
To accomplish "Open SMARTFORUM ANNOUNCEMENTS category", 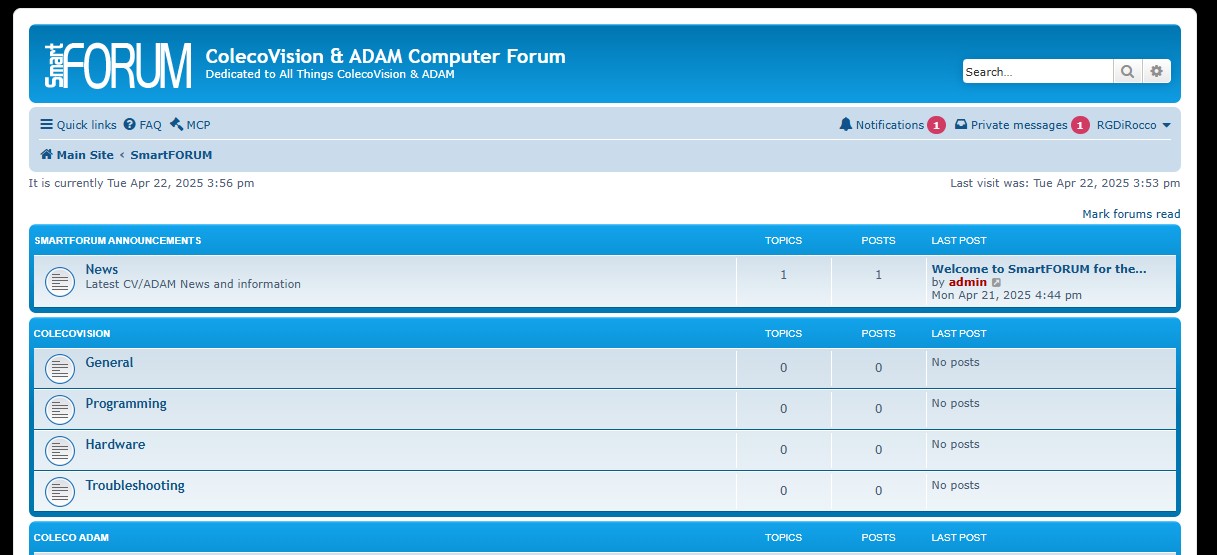I will tap(118, 240).
